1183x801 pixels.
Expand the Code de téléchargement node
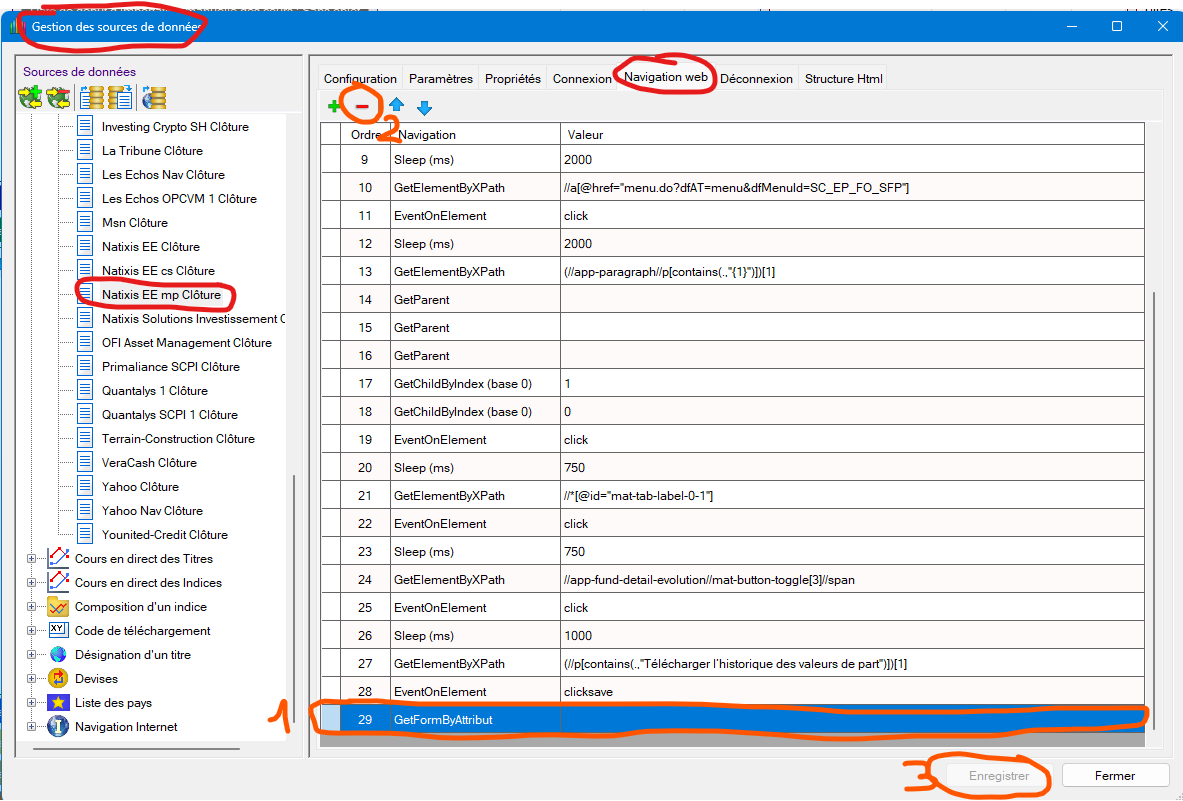point(31,631)
